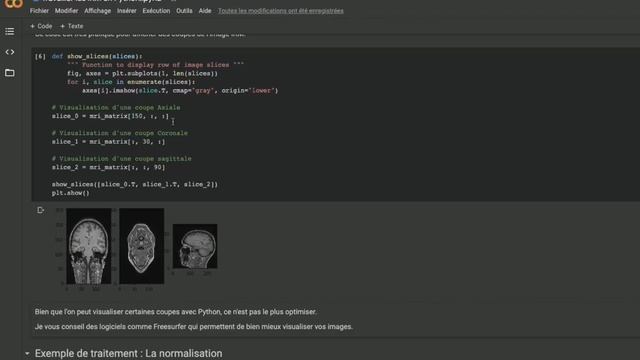Viewport: 640px width, 360px height.
Task: Click the comment 'Visualisation d'une coupe Coronale'
Action: click(120, 133)
